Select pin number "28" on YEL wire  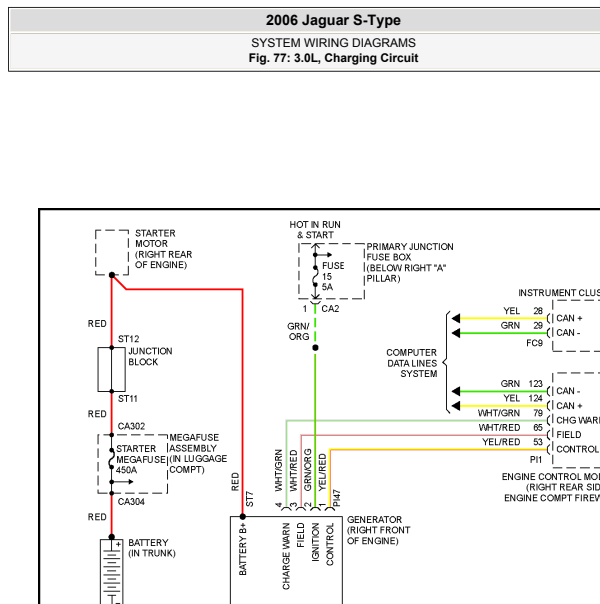coord(538,311)
